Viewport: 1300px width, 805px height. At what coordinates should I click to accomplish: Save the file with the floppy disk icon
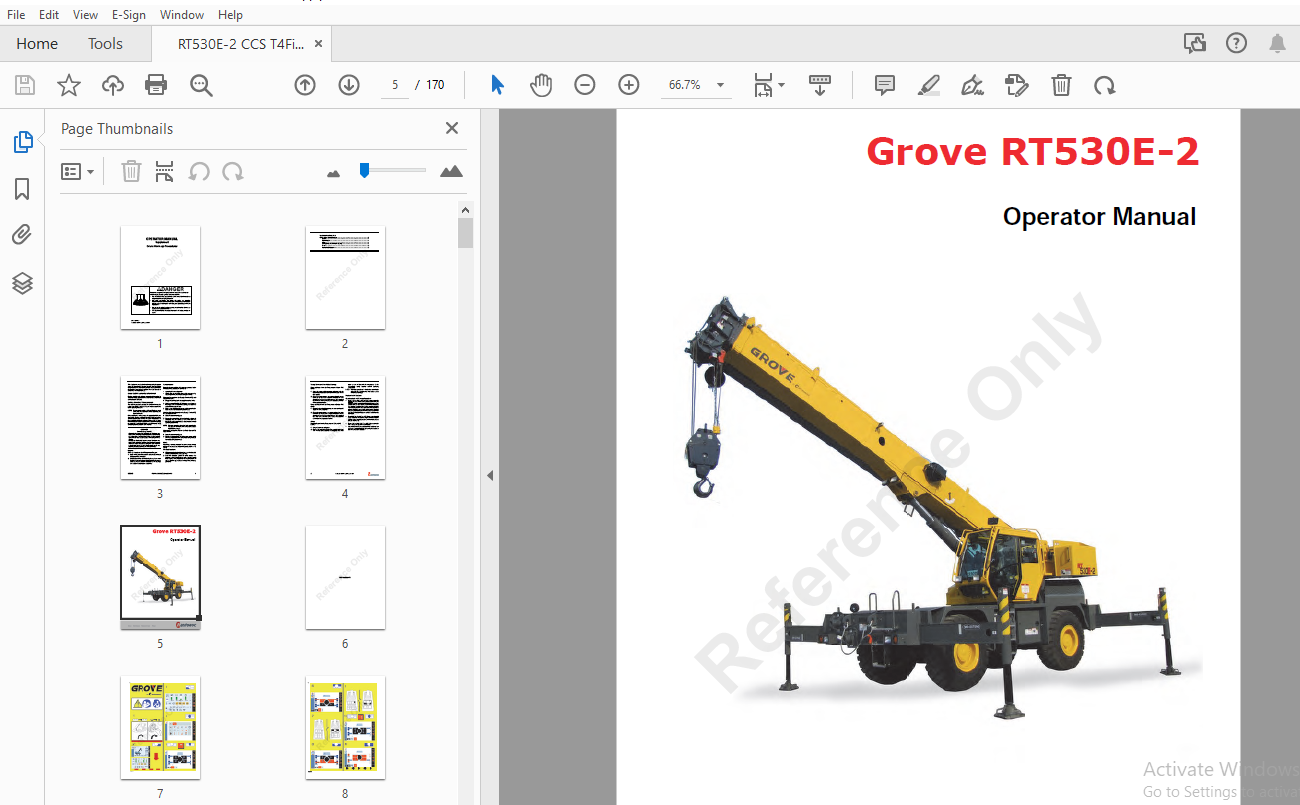(25, 85)
